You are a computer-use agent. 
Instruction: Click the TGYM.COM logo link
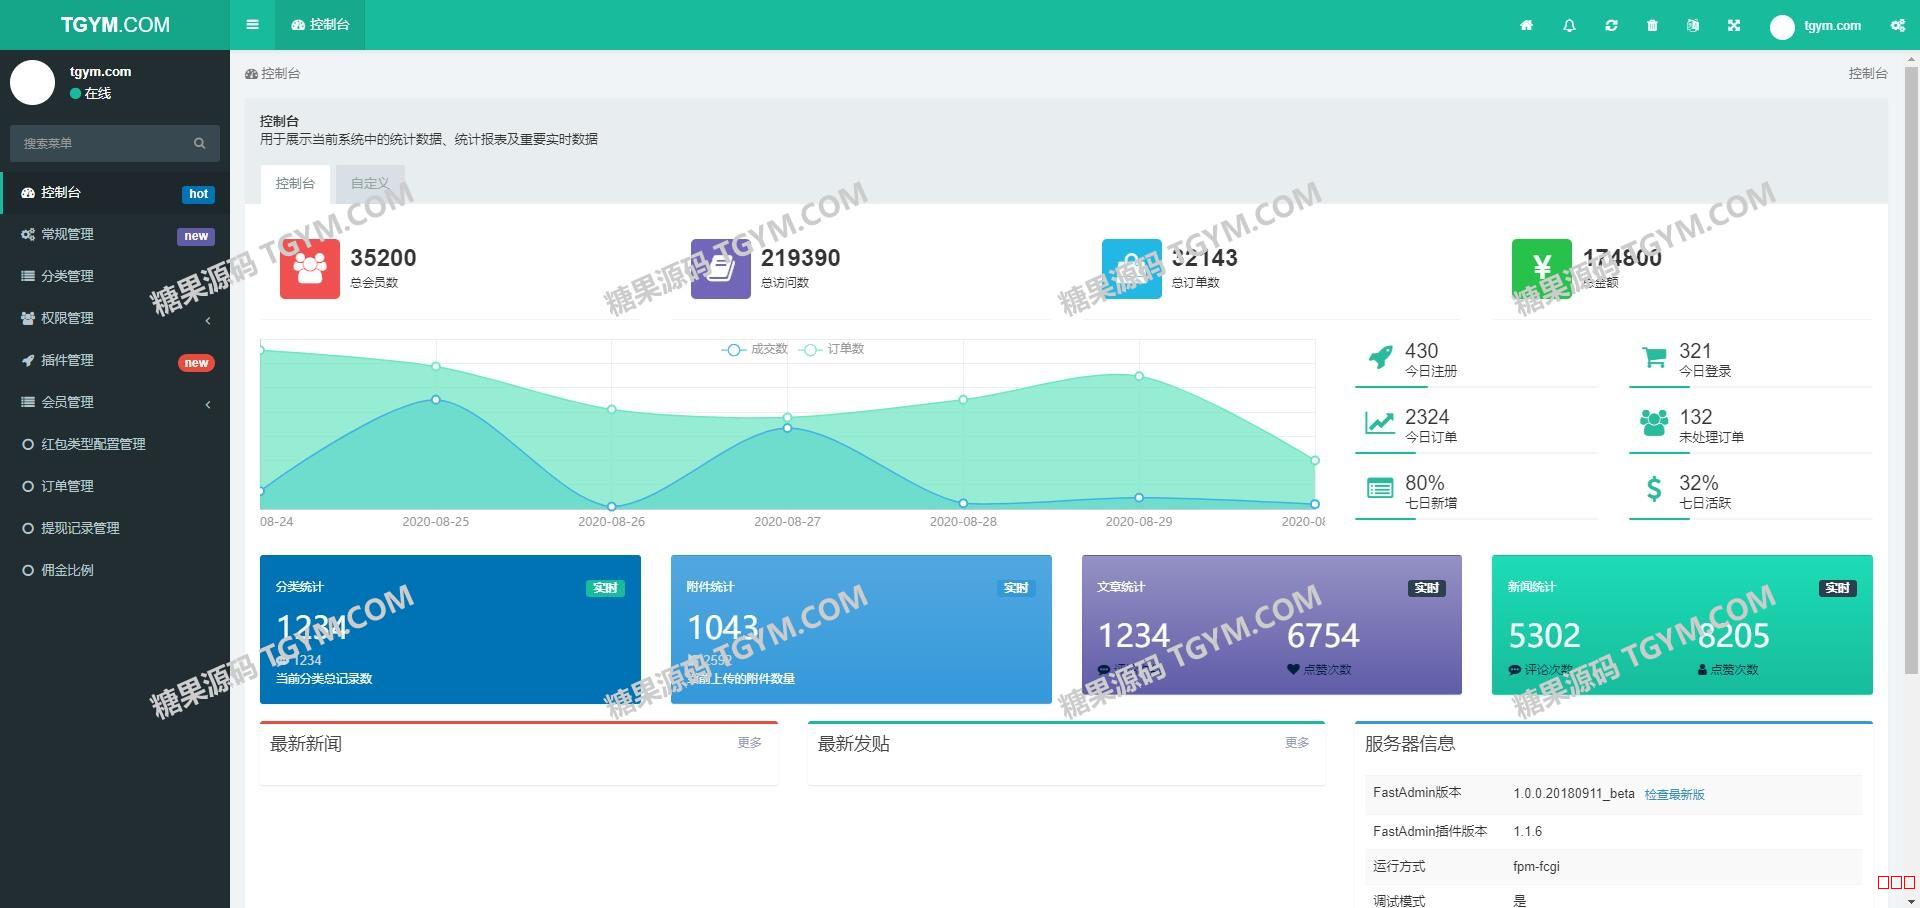pos(115,25)
